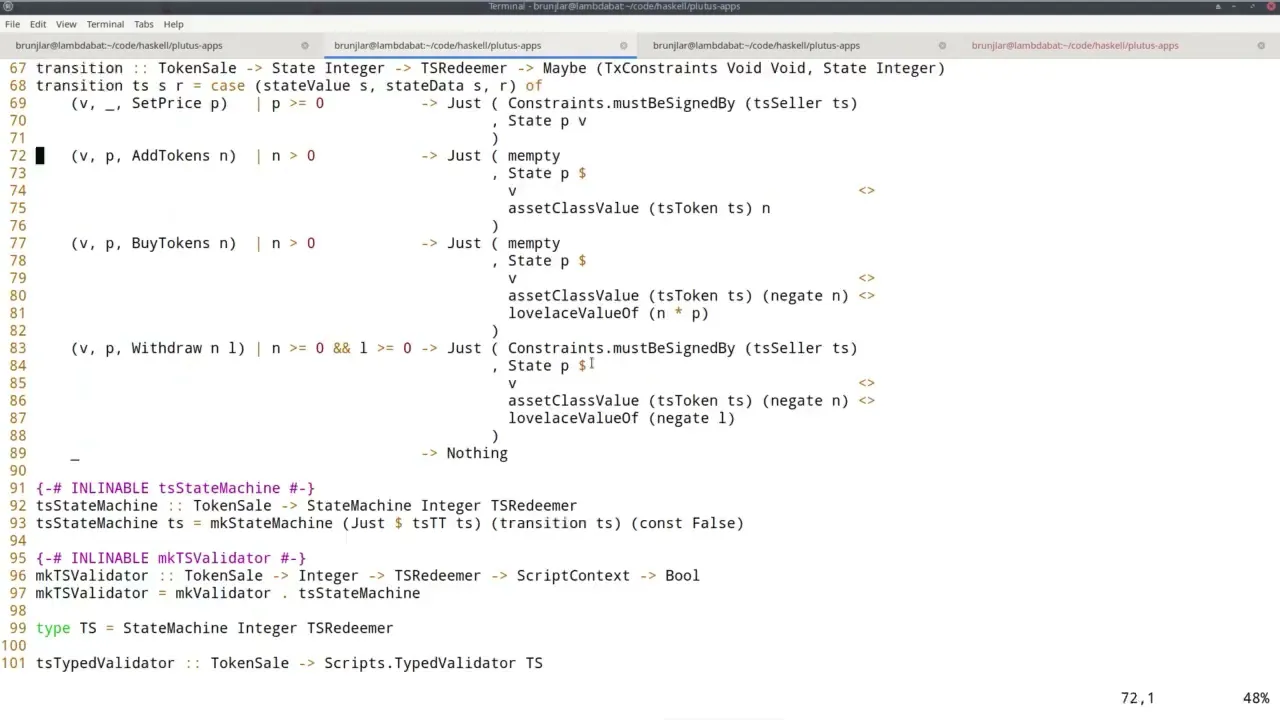Close the fourth plutus-apps tab

point(1261,45)
